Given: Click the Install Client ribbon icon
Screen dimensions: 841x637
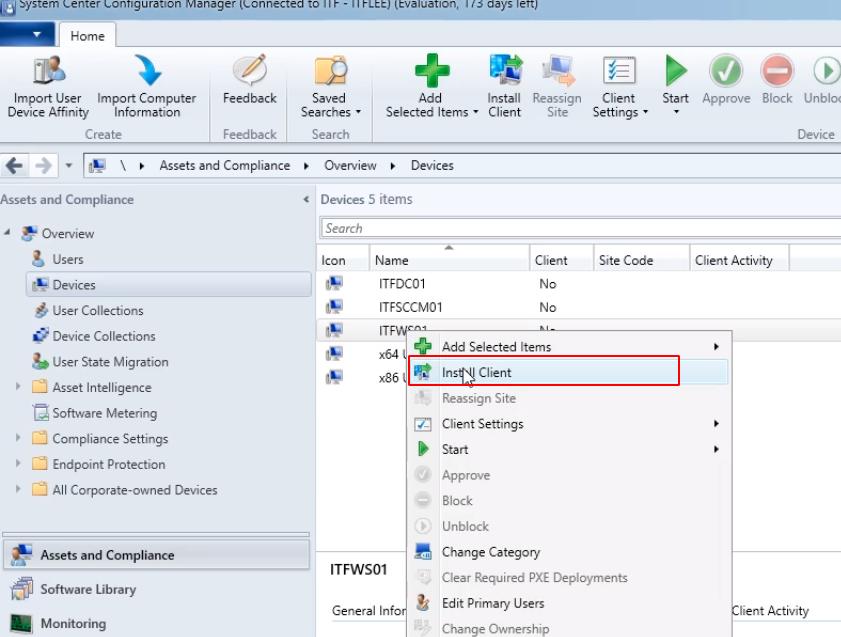Looking at the screenshot, I should click(x=505, y=71).
